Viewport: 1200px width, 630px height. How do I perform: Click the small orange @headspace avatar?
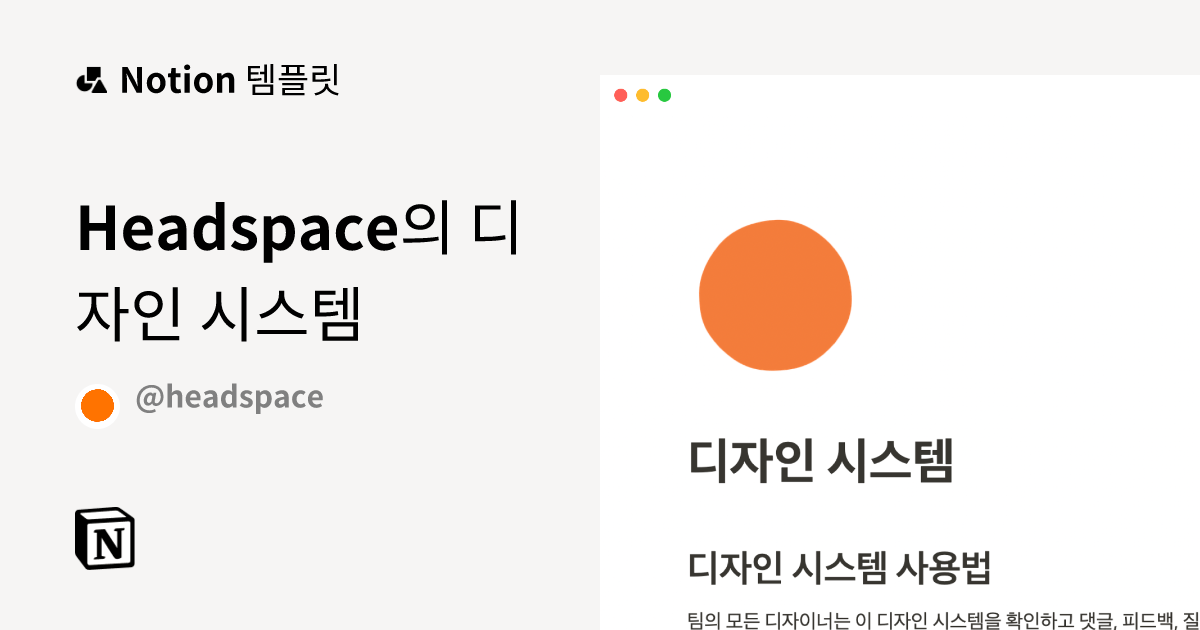click(97, 405)
